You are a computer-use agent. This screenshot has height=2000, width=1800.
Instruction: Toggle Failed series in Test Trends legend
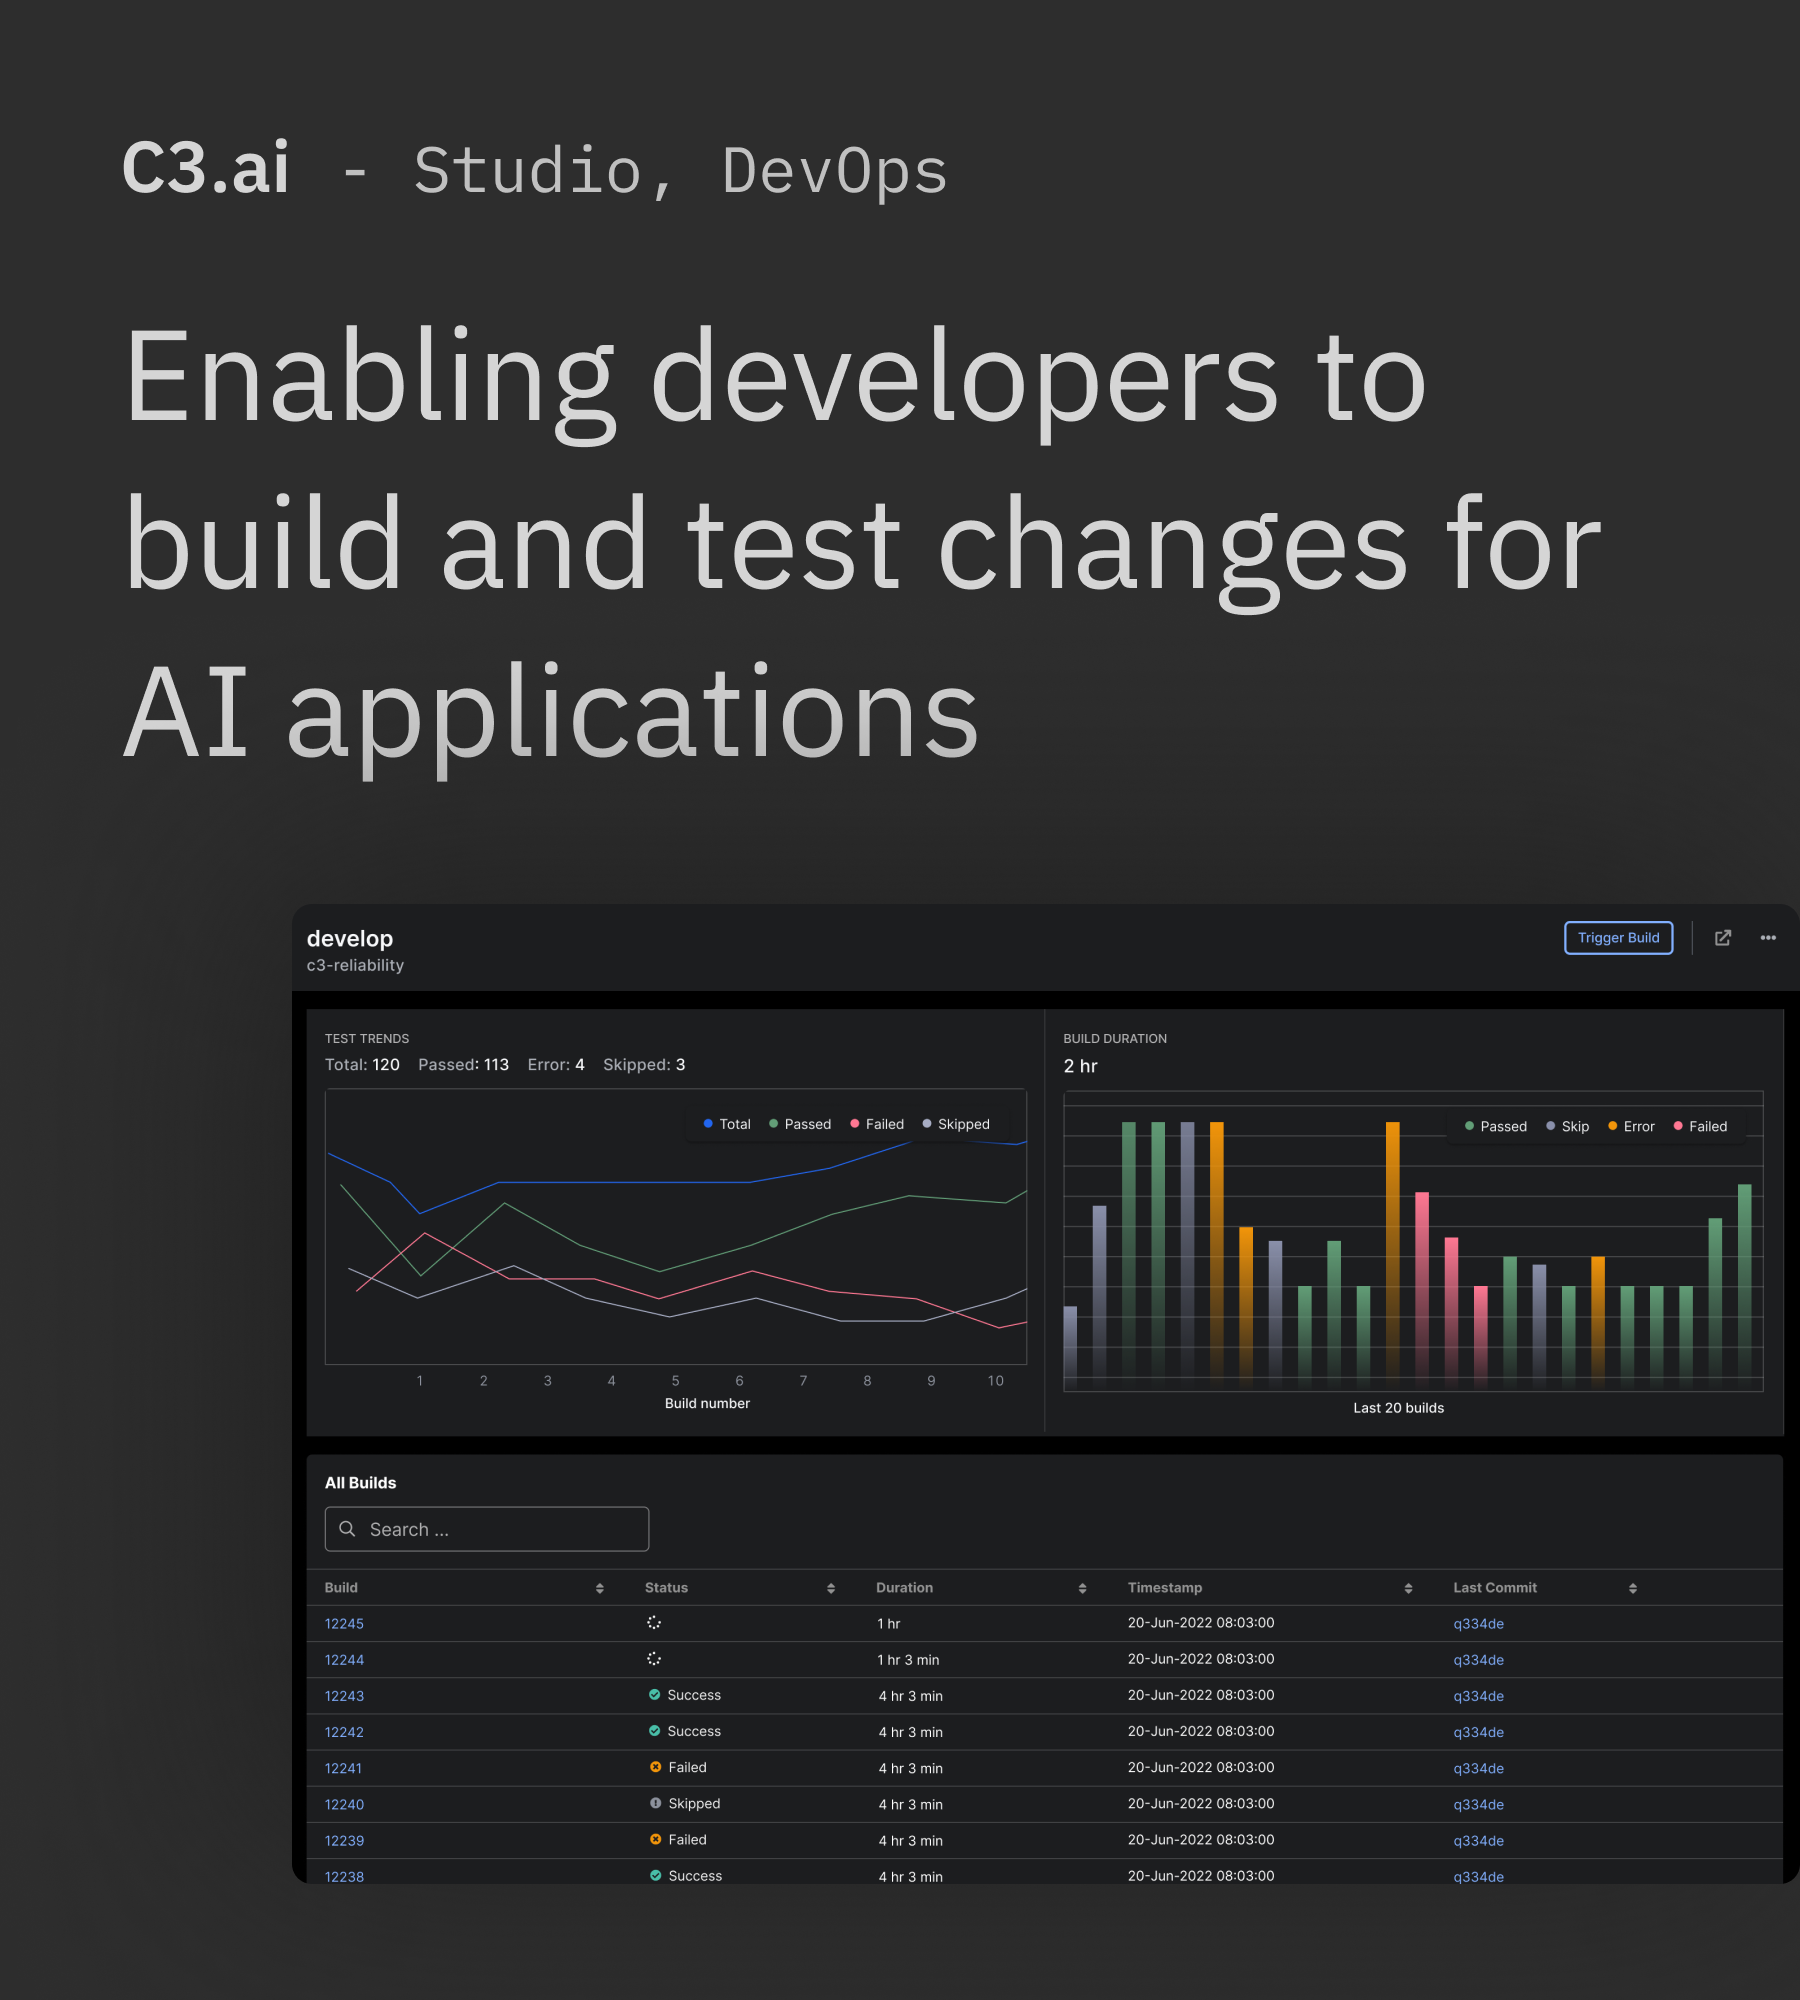click(877, 1124)
